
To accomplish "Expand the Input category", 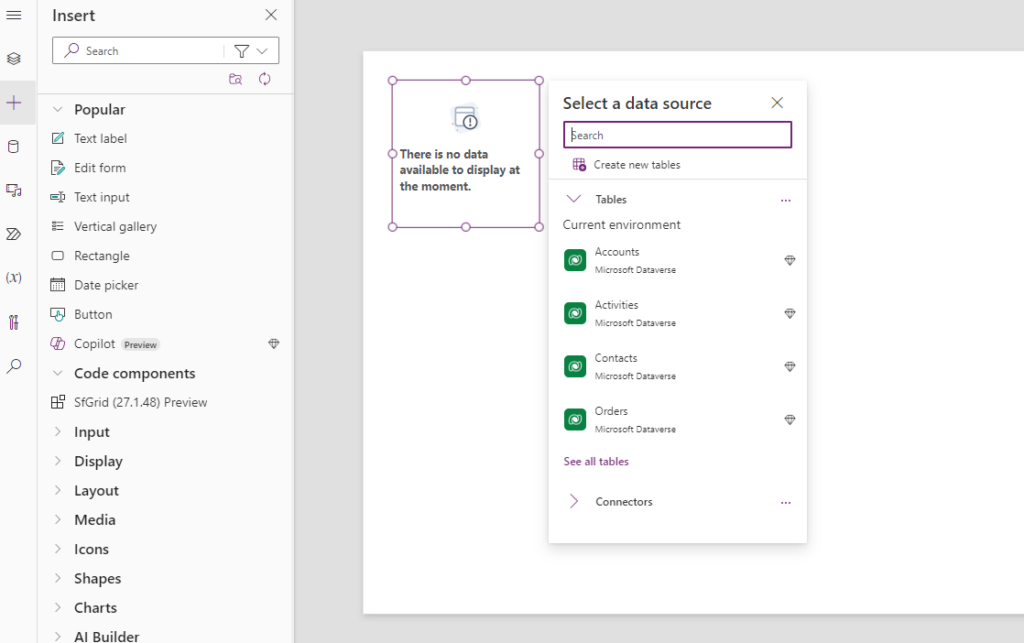I will [90, 431].
